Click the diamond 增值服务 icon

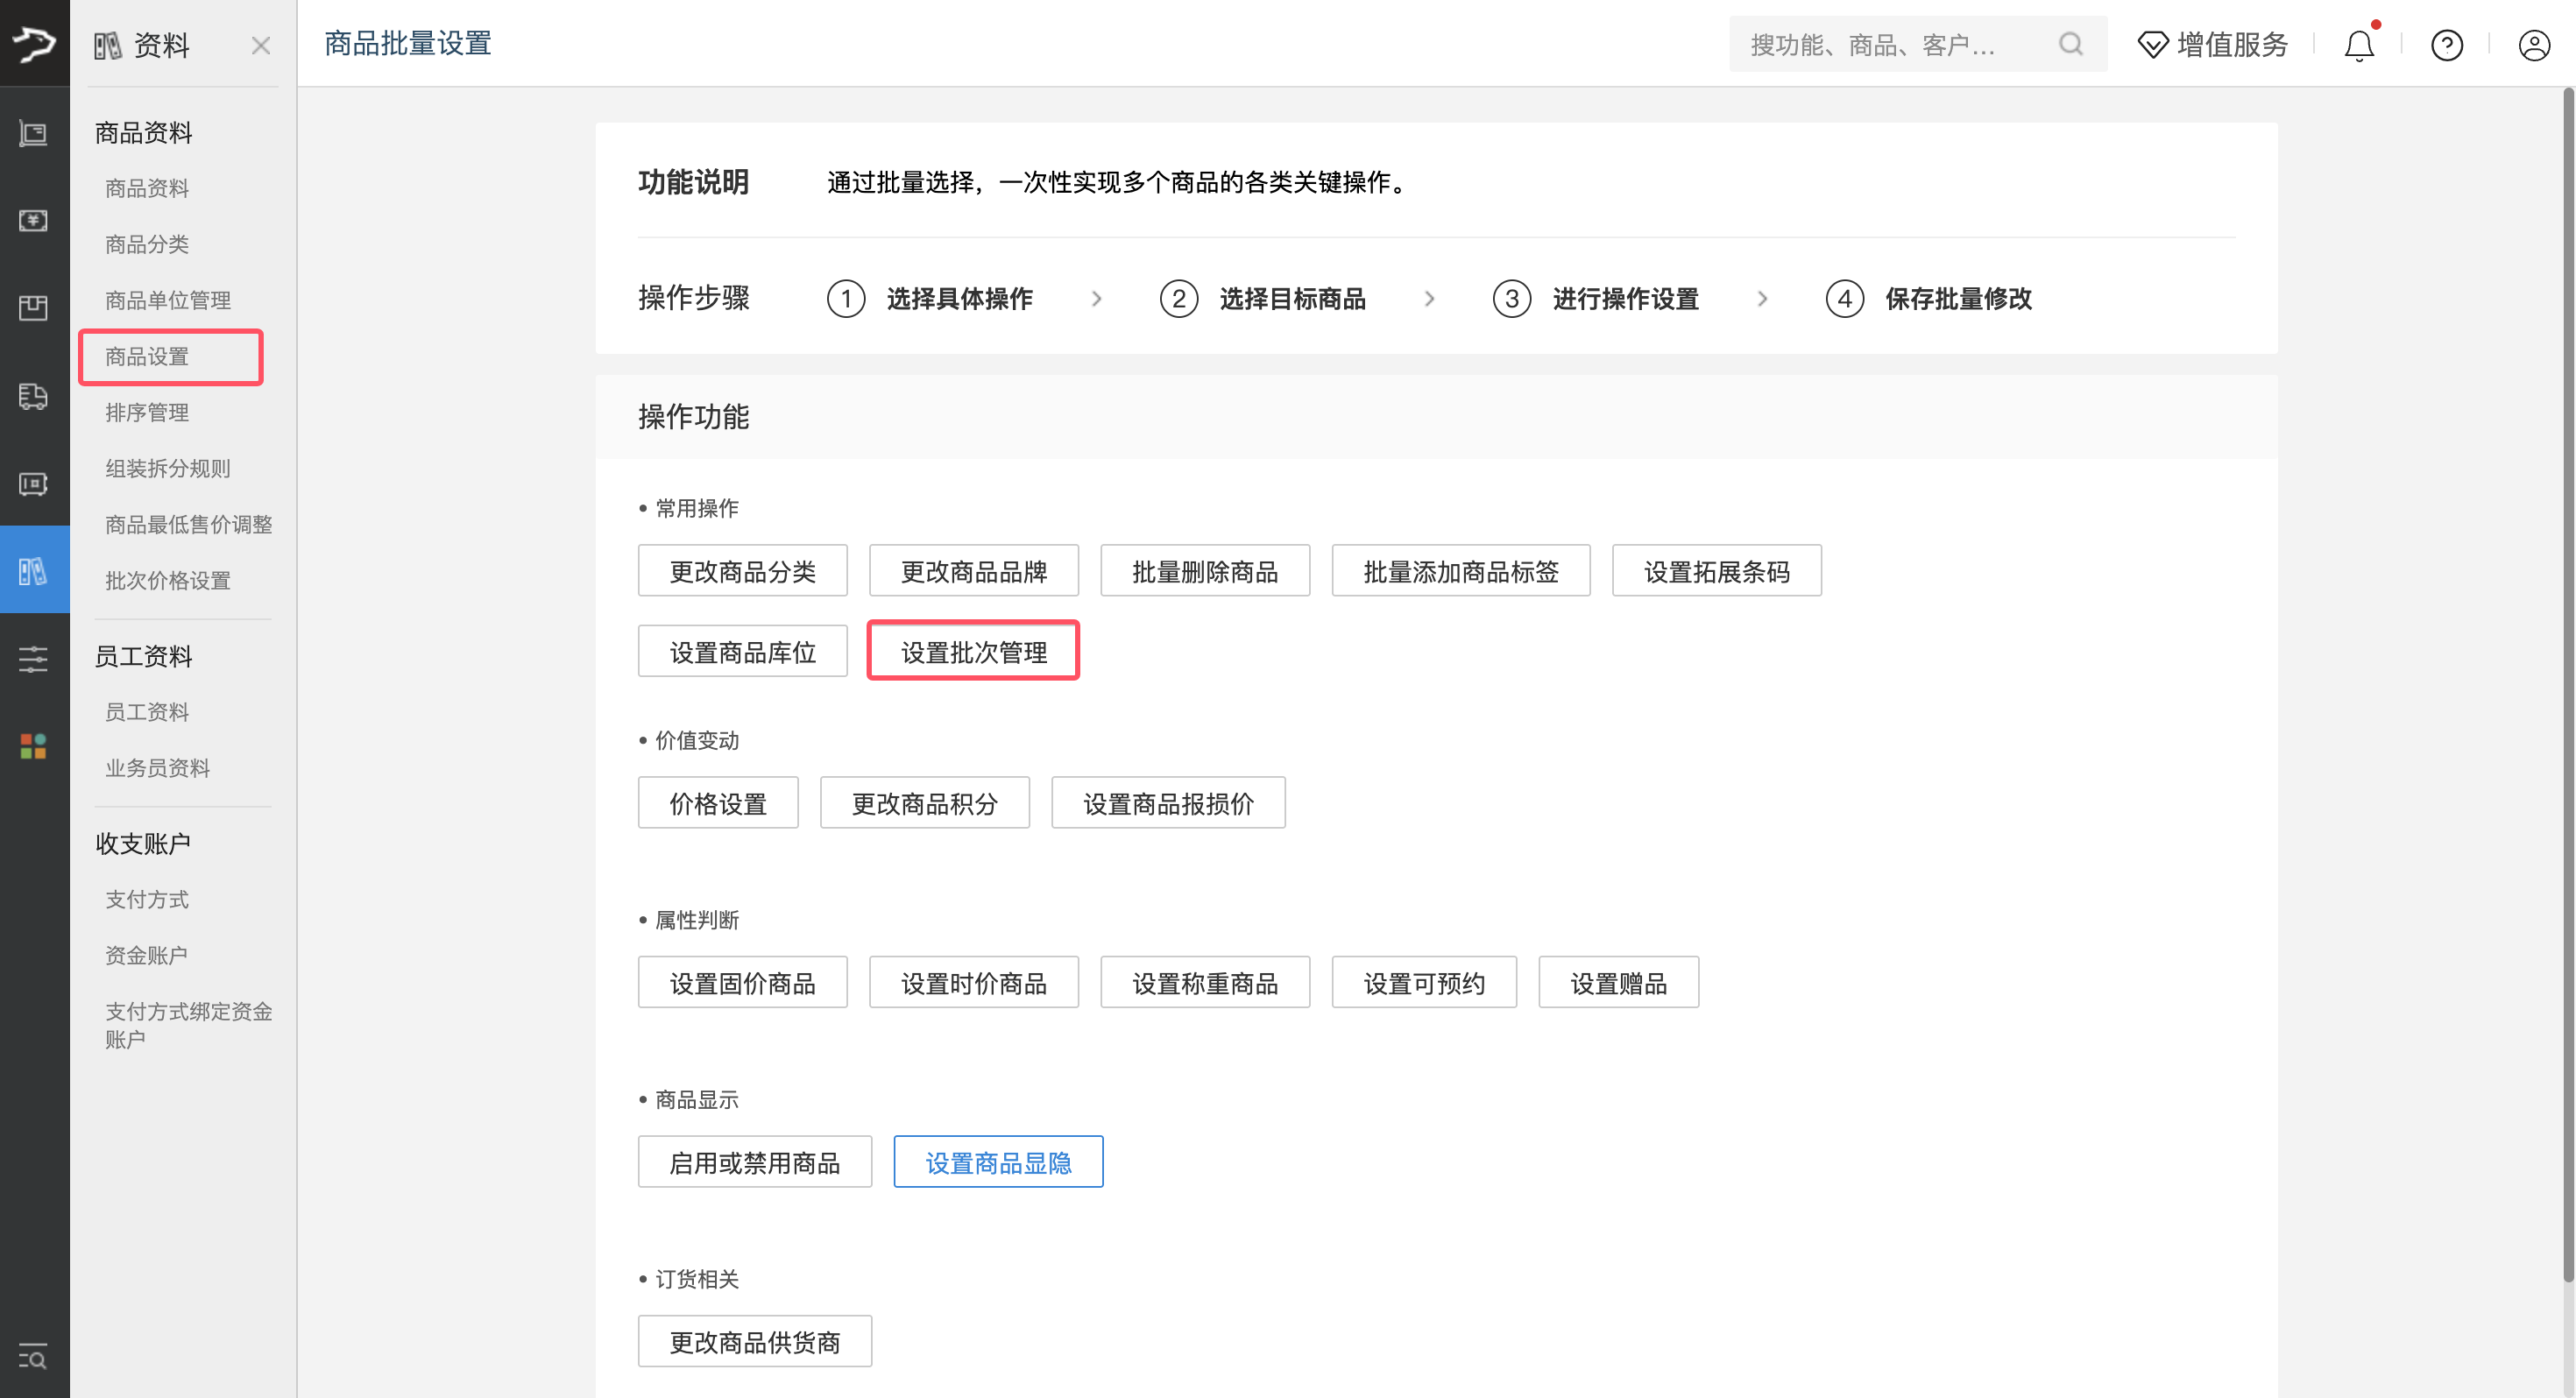pyautogui.click(x=2152, y=45)
